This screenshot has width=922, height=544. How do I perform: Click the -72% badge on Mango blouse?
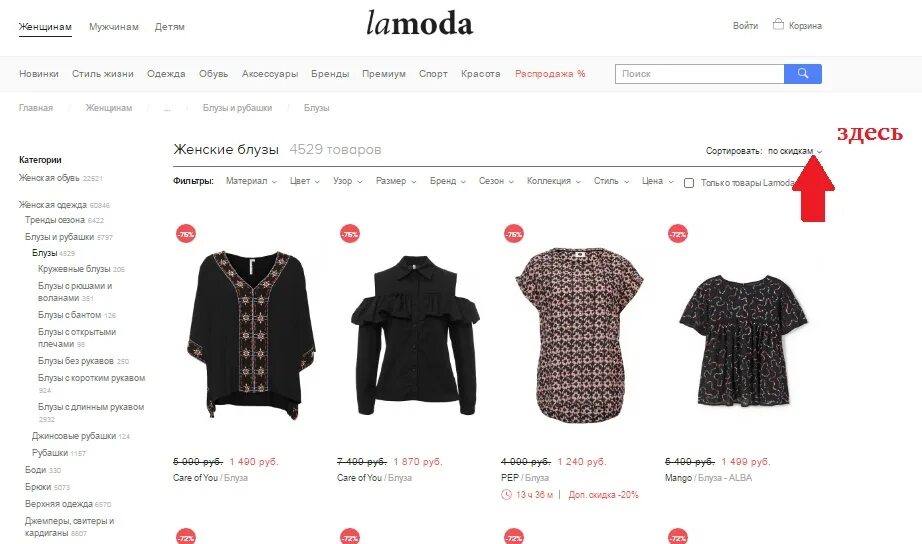[678, 234]
